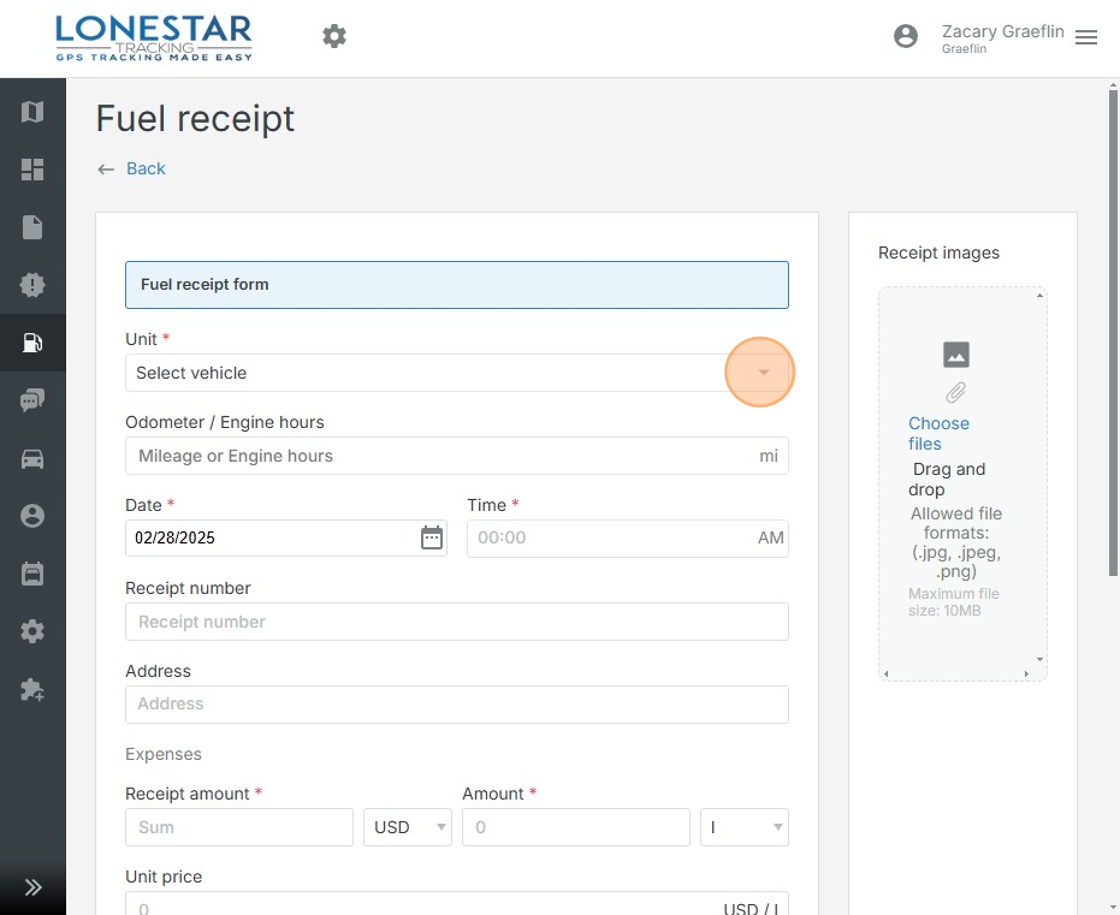Open the alerts badge sidebar icon

pos(32,285)
